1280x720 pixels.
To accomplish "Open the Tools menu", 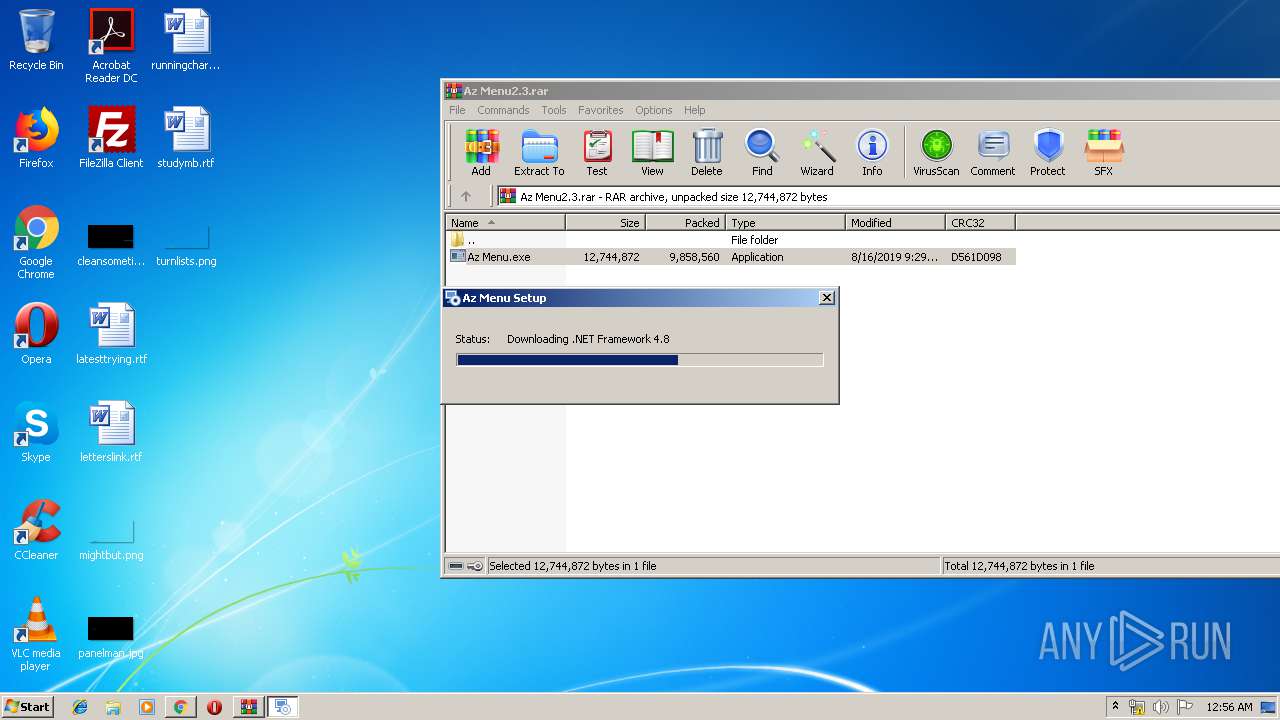I will point(553,110).
